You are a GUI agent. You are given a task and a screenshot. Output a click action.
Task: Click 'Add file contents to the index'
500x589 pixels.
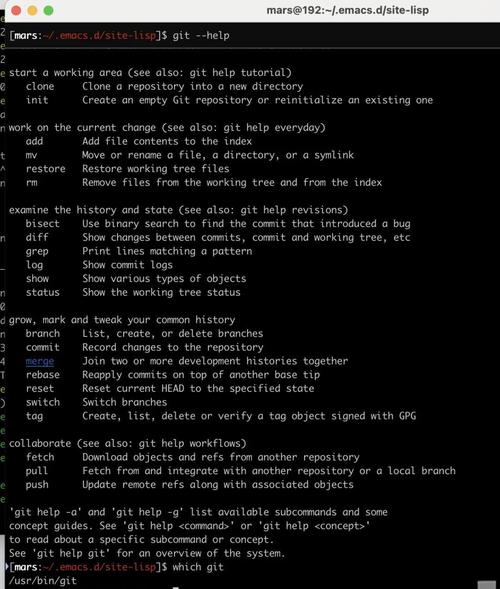[x=167, y=142]
